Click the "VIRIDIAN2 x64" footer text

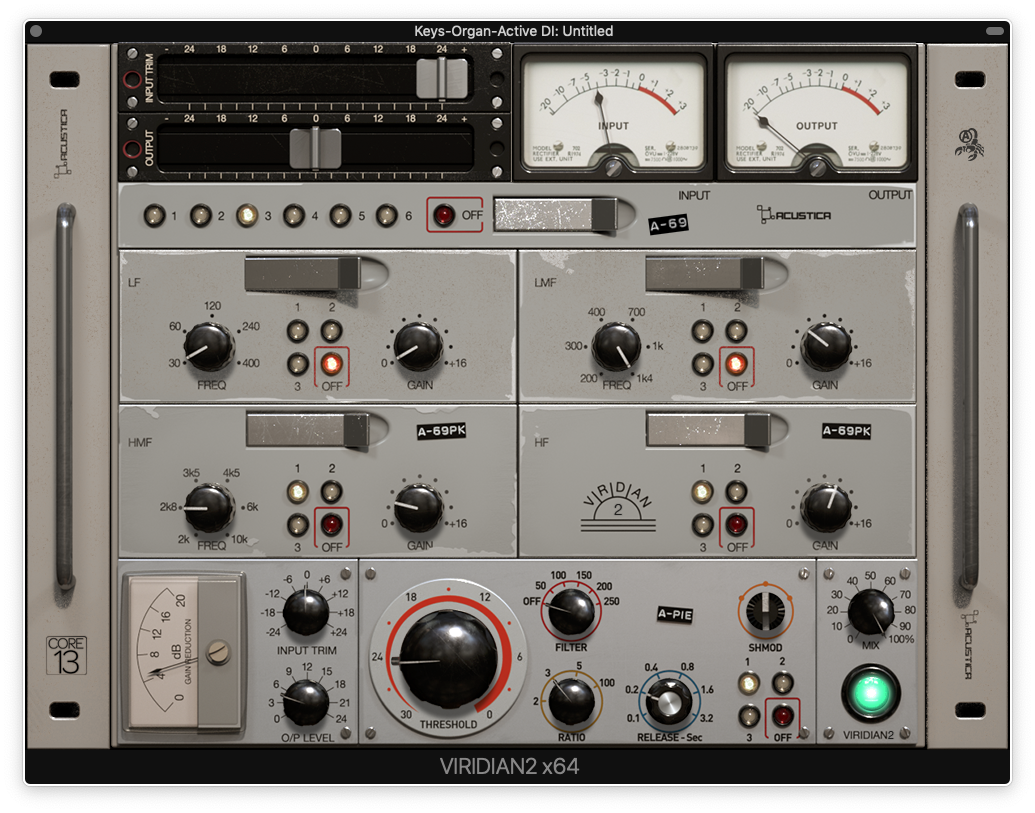tap(509, 766)
